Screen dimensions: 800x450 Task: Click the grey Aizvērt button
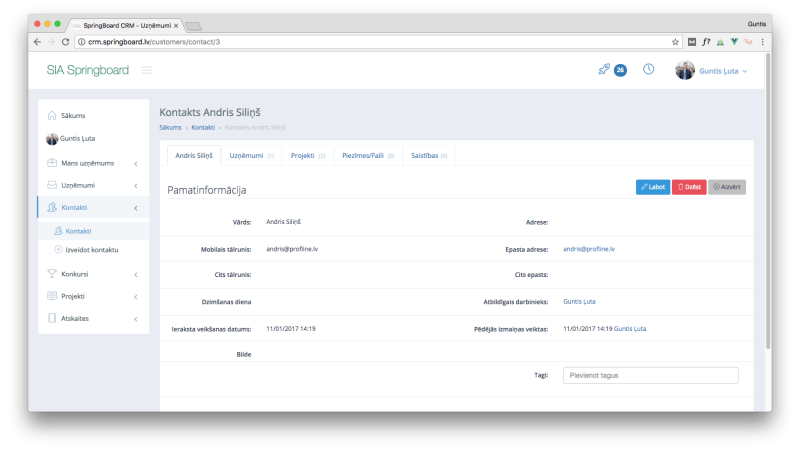click(x=727, y=187)
